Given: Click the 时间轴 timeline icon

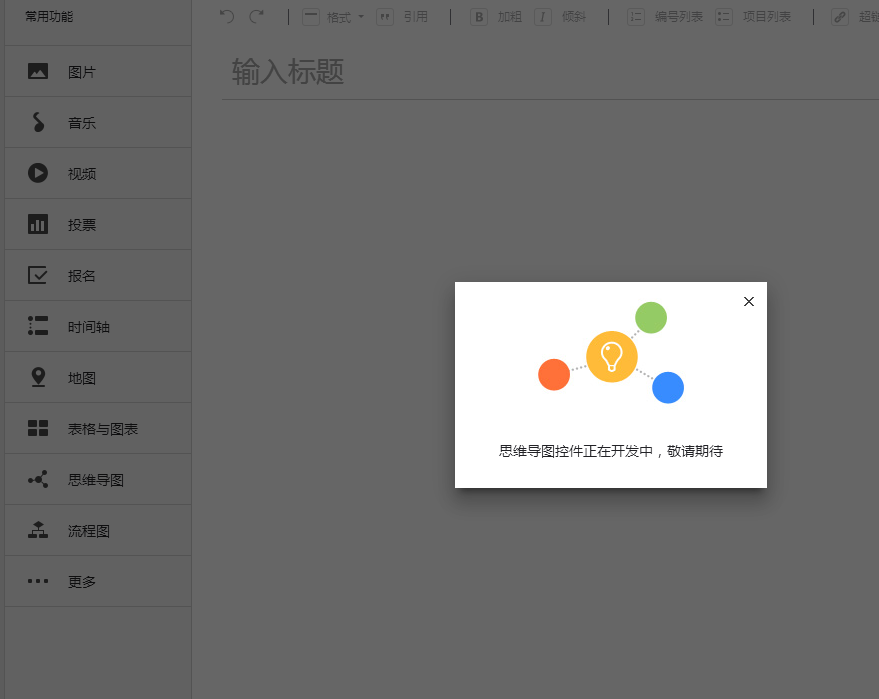Looking at the screenshot, I should tap(38, 326).
